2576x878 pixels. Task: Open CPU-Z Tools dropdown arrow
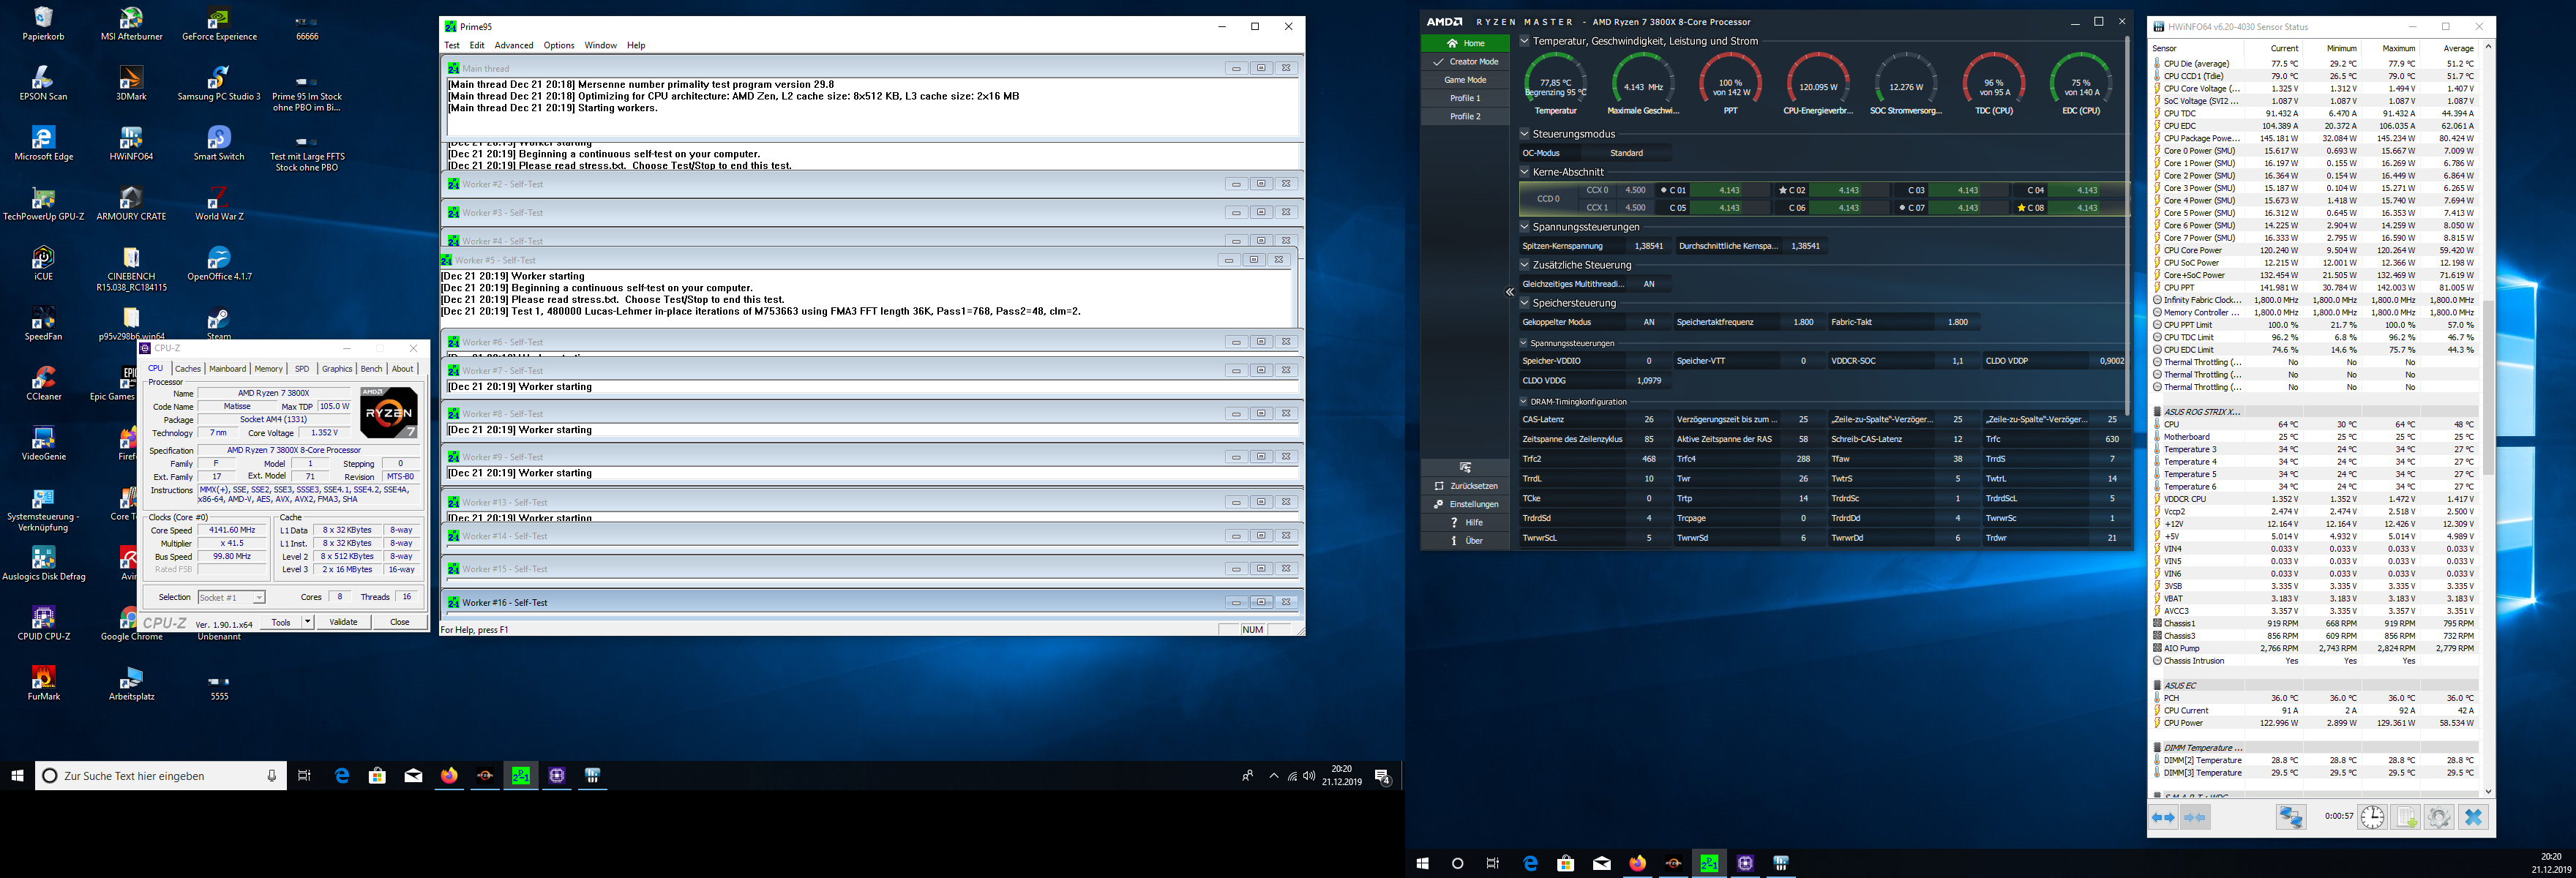click(308, 622)
